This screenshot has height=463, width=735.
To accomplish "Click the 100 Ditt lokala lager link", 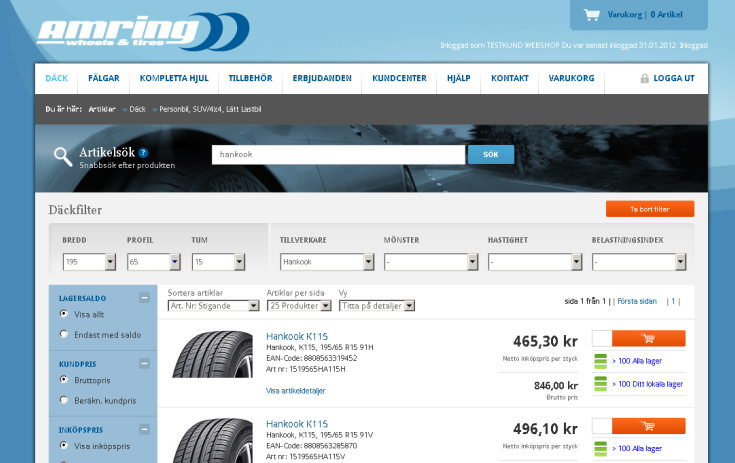I will pyautogui.click(x=647, y=384).
